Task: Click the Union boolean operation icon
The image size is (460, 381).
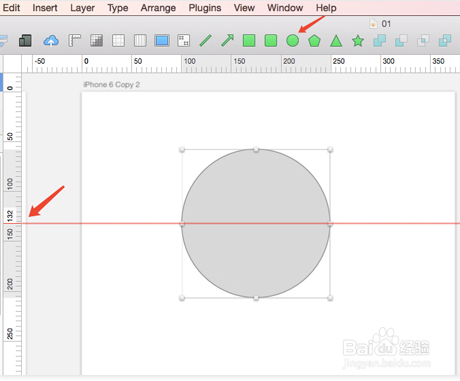Action: (x=380, y=41)
